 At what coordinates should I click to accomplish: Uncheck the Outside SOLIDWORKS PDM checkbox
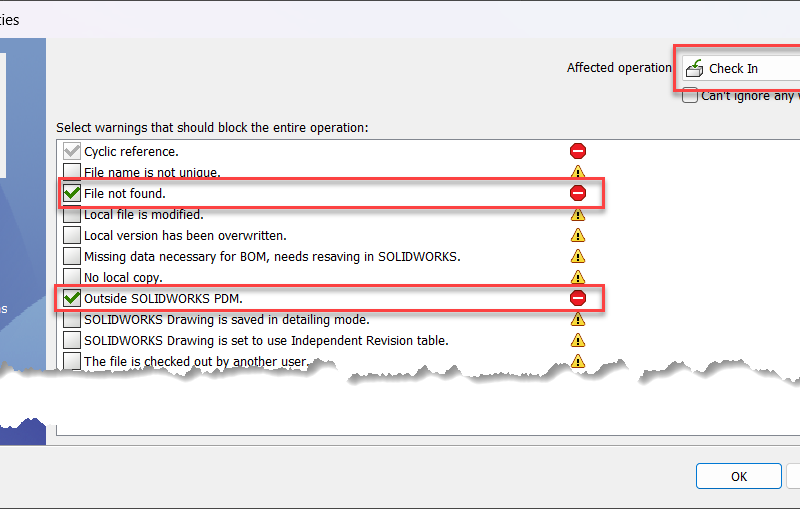coord(72,298)
